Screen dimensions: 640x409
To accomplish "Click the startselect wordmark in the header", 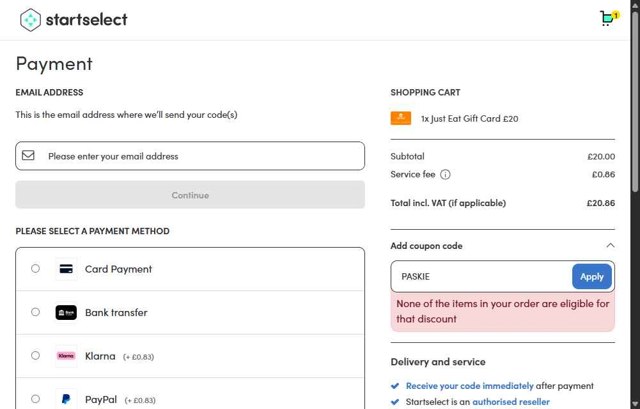I will pyautogui.click(x=87, y=20).
